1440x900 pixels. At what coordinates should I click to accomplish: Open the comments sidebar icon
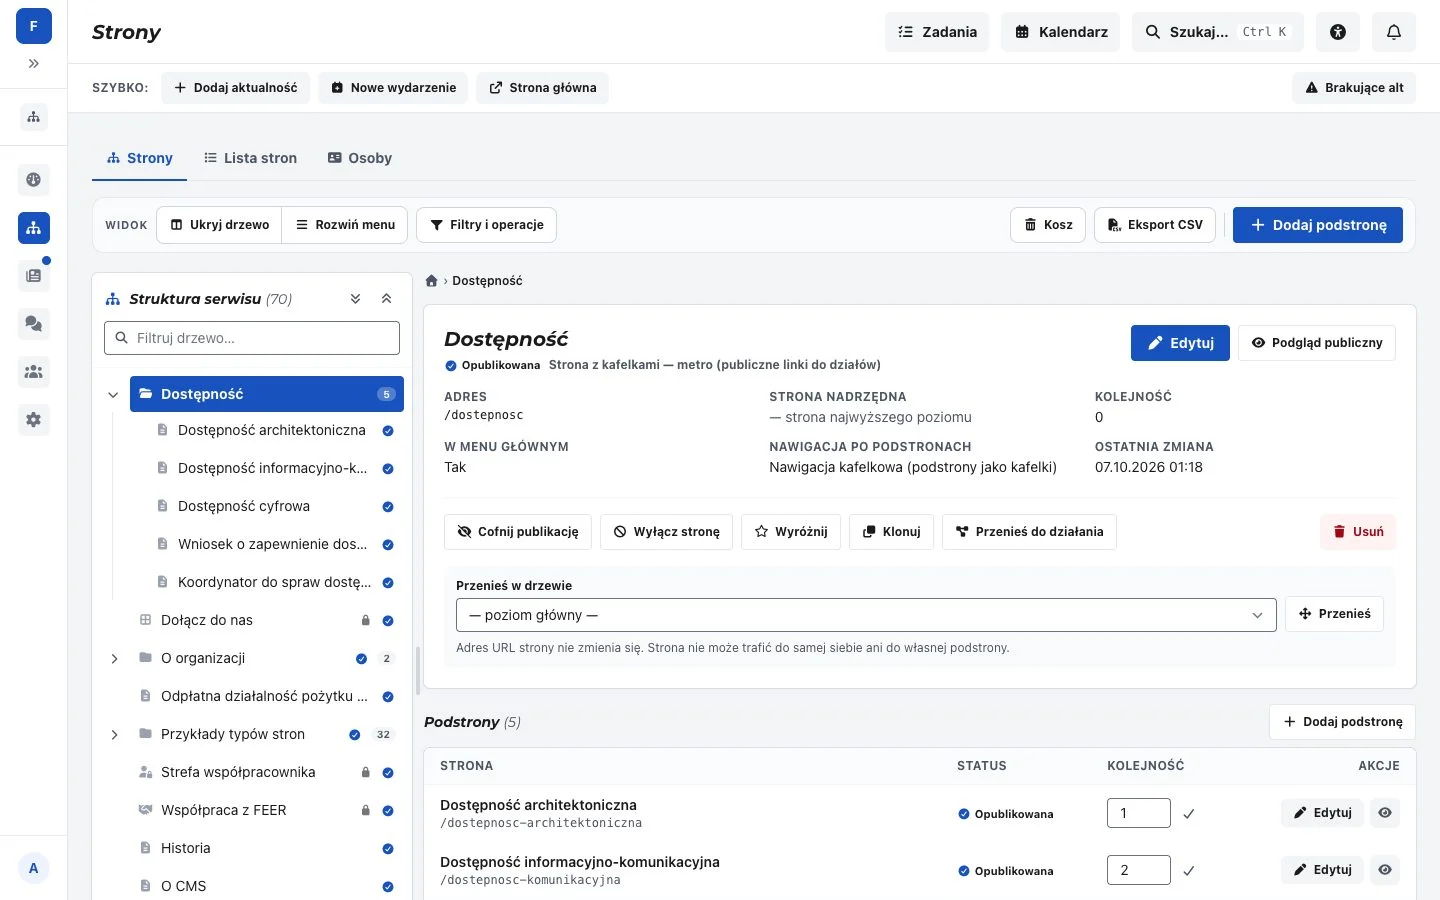click(x=33, y=324)
